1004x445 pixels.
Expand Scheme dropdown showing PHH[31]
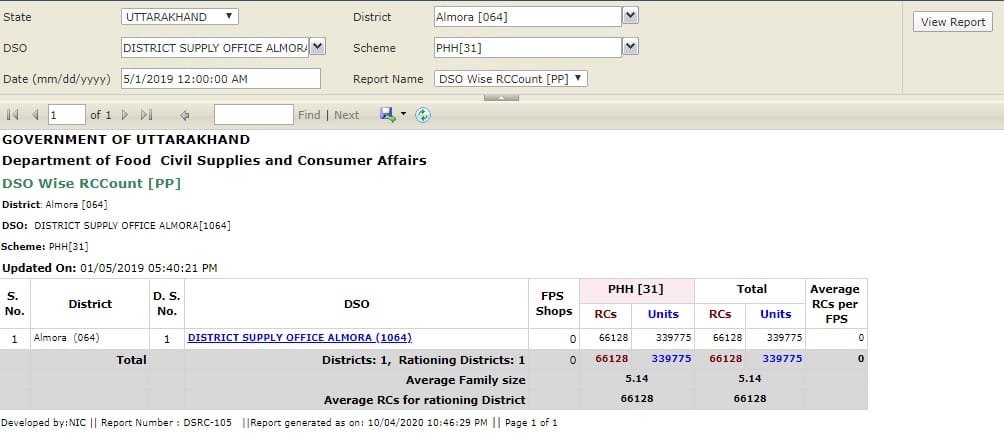coord(630,47)
